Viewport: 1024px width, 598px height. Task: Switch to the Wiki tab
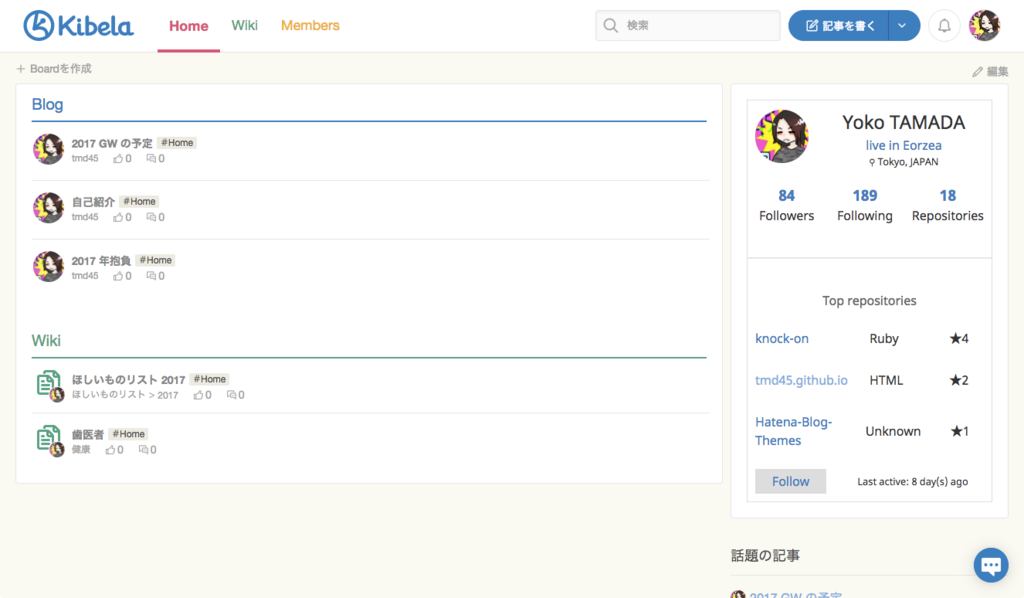tap(244, 25)
